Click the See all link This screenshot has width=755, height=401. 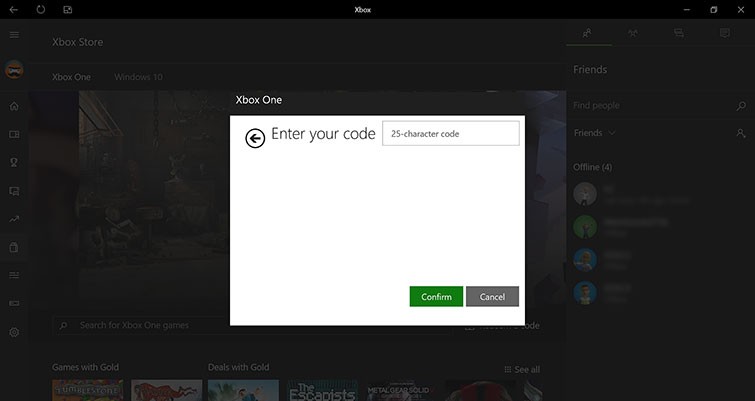coord(522,370)
